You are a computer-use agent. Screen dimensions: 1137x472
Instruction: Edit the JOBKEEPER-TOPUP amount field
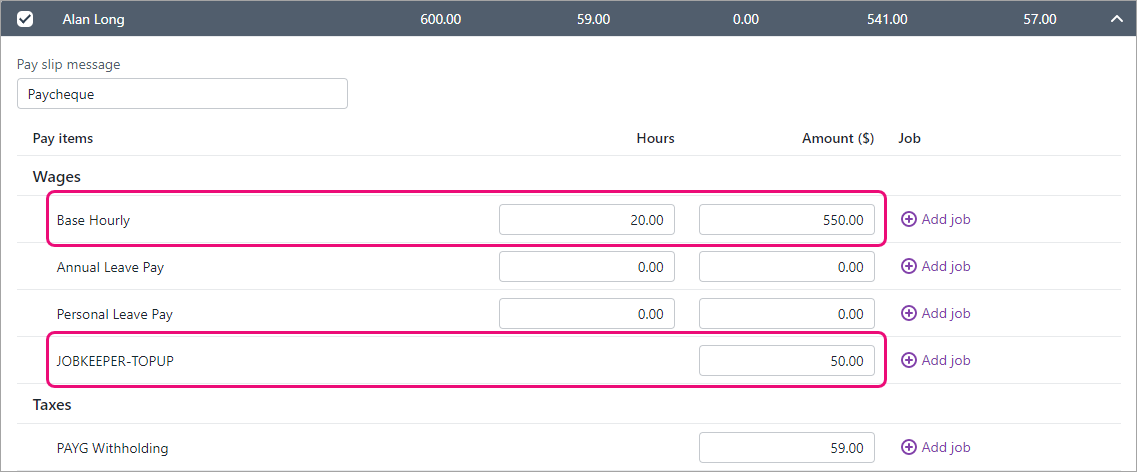(x=787, y=361)
